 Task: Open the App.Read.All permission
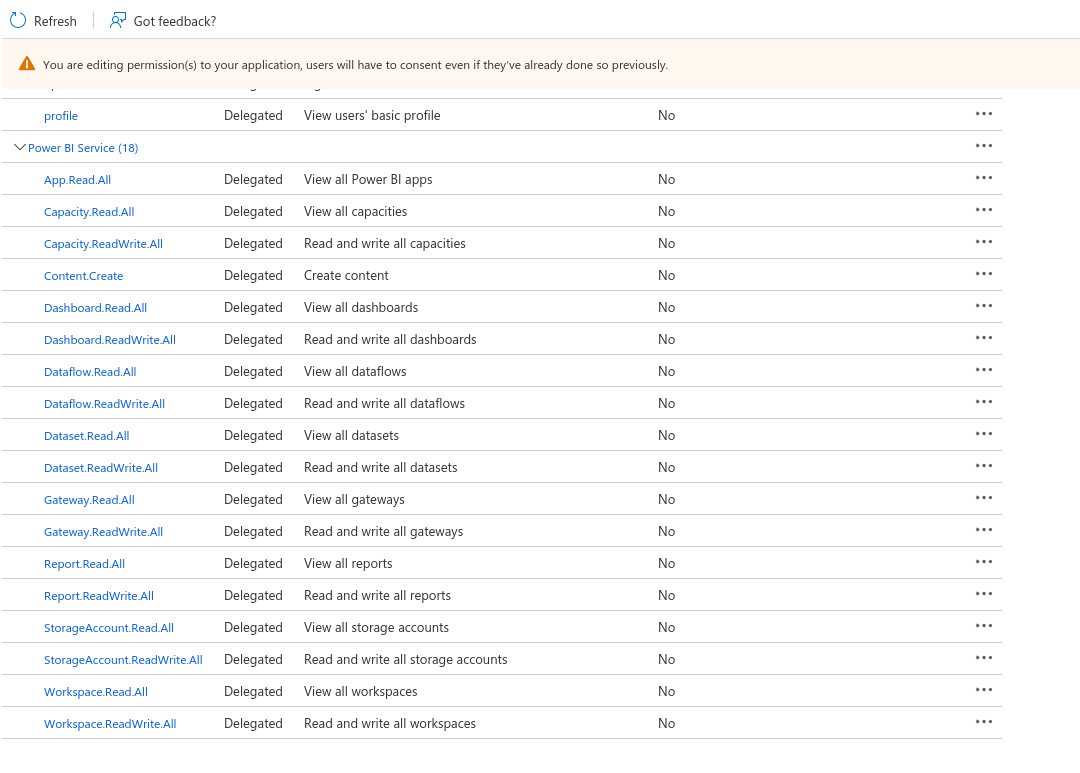pyautogui.click(x=77, y=180)
